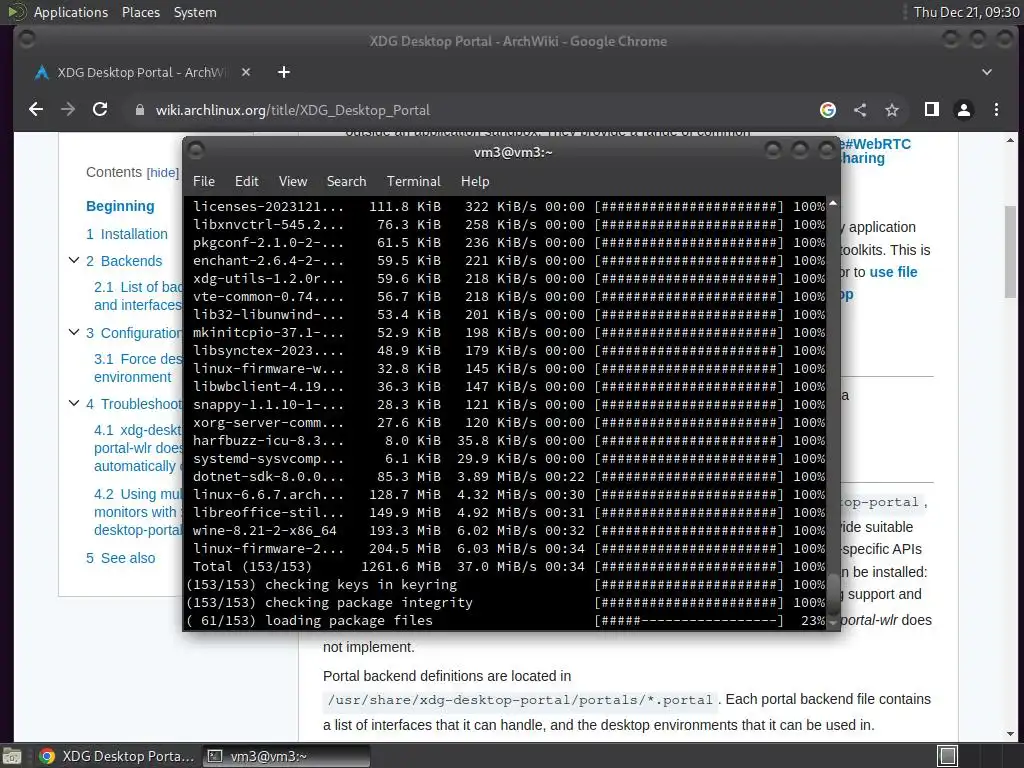
Task: Go to section 5 See also
Action: 121,558
